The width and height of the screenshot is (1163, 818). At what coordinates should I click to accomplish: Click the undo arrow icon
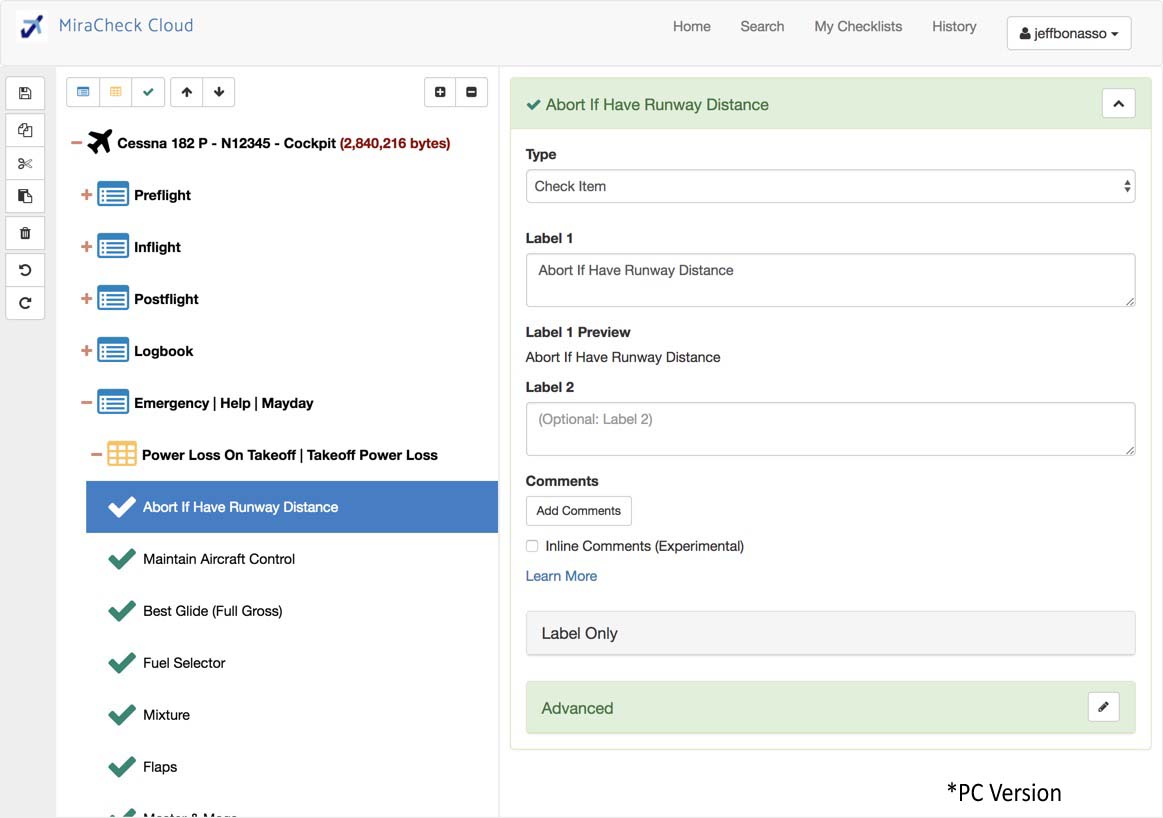(24, 270)
